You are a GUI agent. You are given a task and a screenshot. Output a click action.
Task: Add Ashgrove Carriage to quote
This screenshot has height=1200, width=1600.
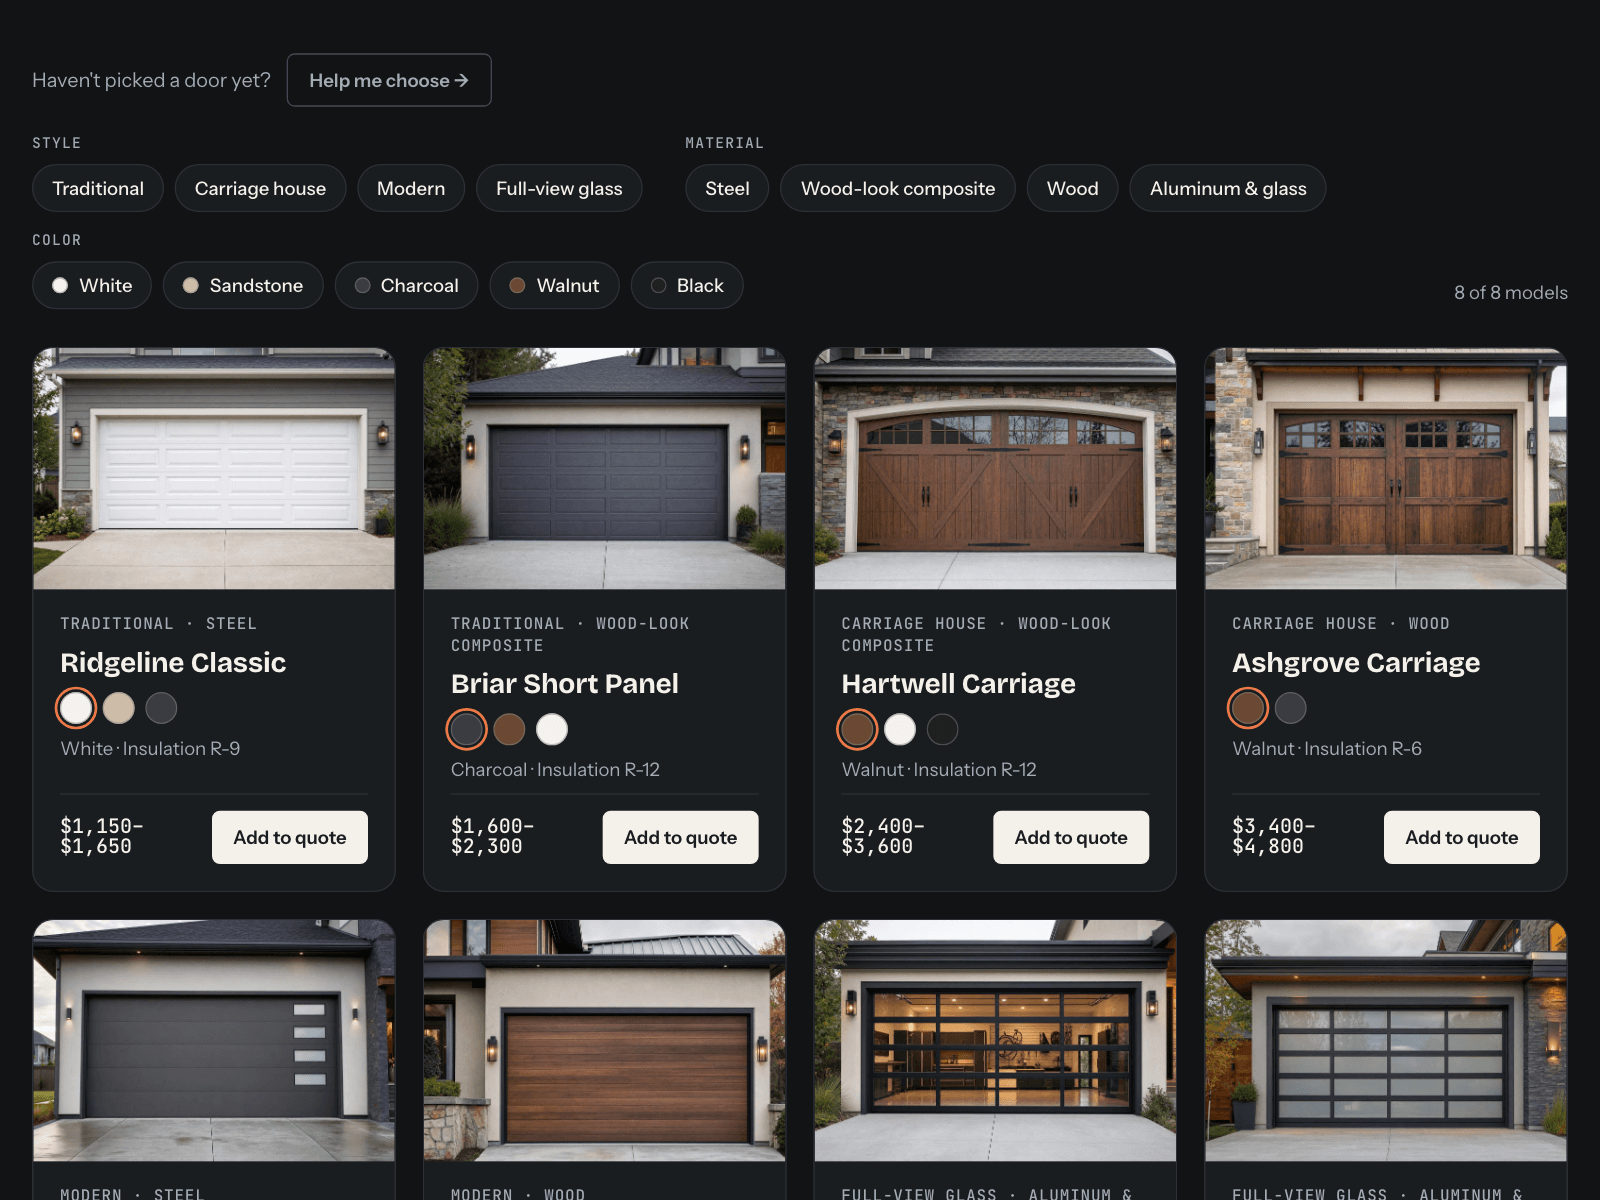pos(1462,837)
